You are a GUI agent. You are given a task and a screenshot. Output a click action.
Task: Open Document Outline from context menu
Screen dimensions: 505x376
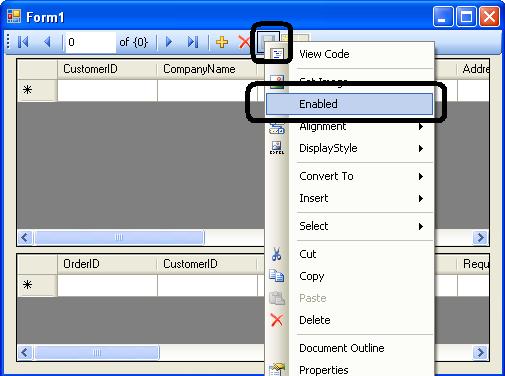350,348
